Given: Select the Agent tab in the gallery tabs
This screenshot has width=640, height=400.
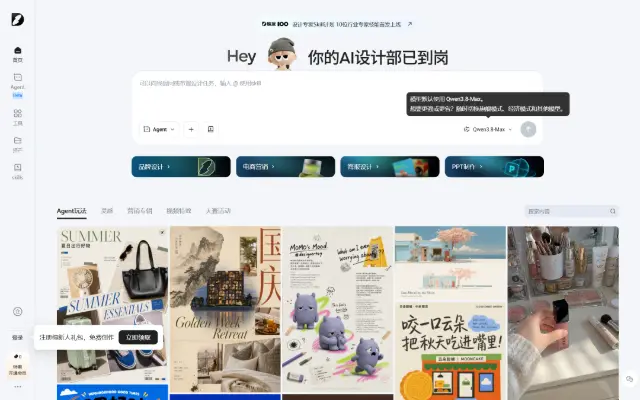Looking at the screenshot, I should tap(71, 211).
